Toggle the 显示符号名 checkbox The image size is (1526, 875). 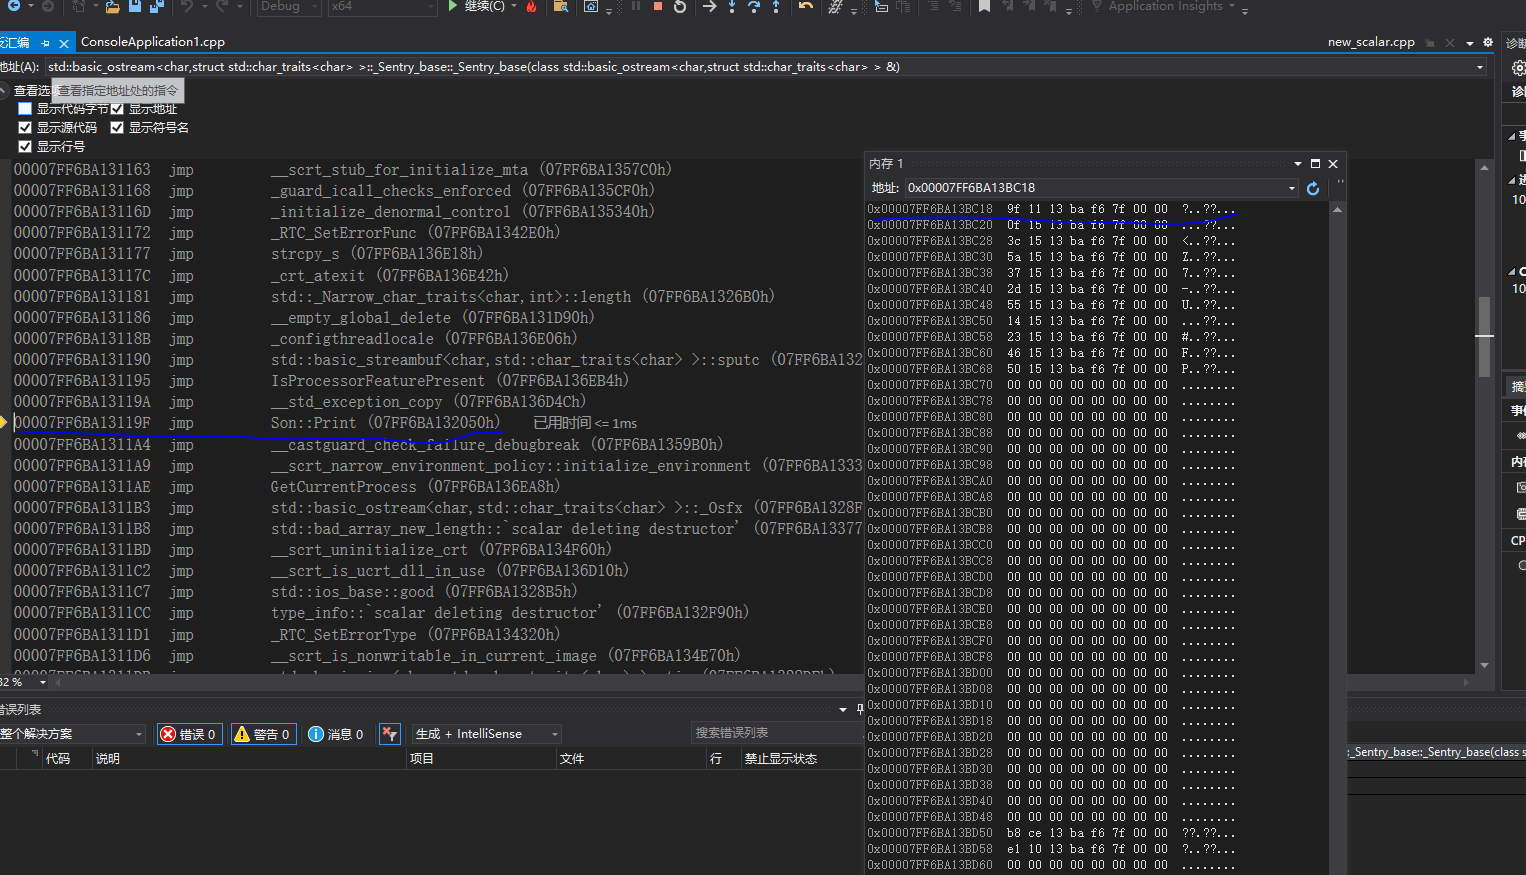pyautogui.click(x=117, y=128)
